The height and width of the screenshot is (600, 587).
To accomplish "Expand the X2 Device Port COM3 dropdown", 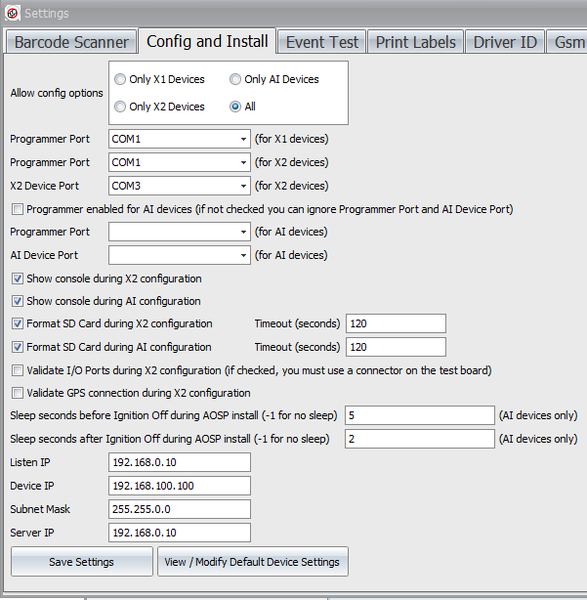I will [179, 186].
